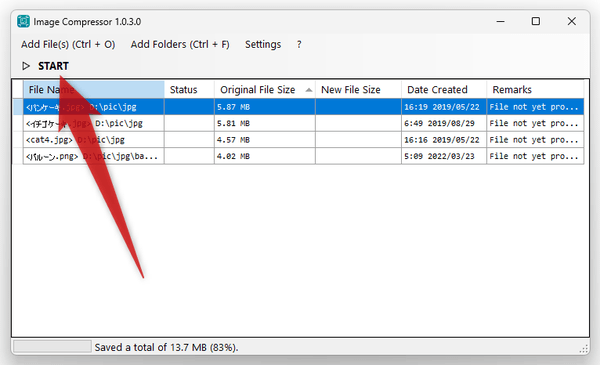Click the Image Compressor app icon in title bar
The image size is (600, 365).
tap(23, 21)
